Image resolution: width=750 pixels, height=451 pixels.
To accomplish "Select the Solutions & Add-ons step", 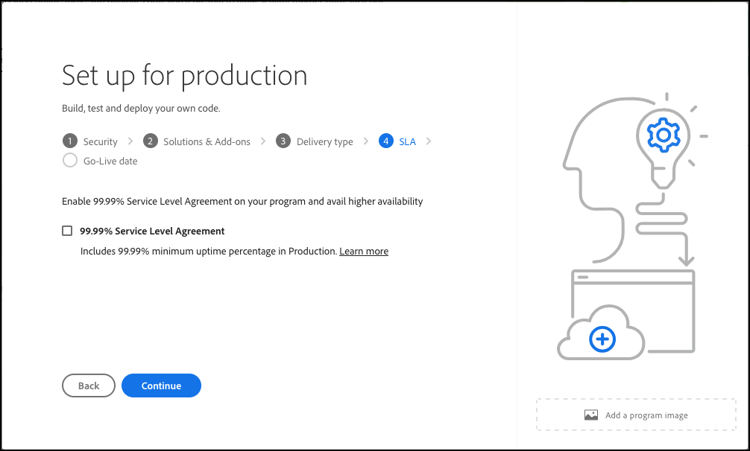I will click(x=197, y=142).
